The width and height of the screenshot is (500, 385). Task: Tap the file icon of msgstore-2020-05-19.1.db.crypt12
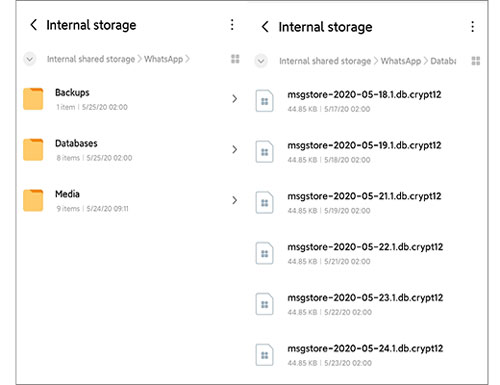pyautogui.click(x=265, y=152)
